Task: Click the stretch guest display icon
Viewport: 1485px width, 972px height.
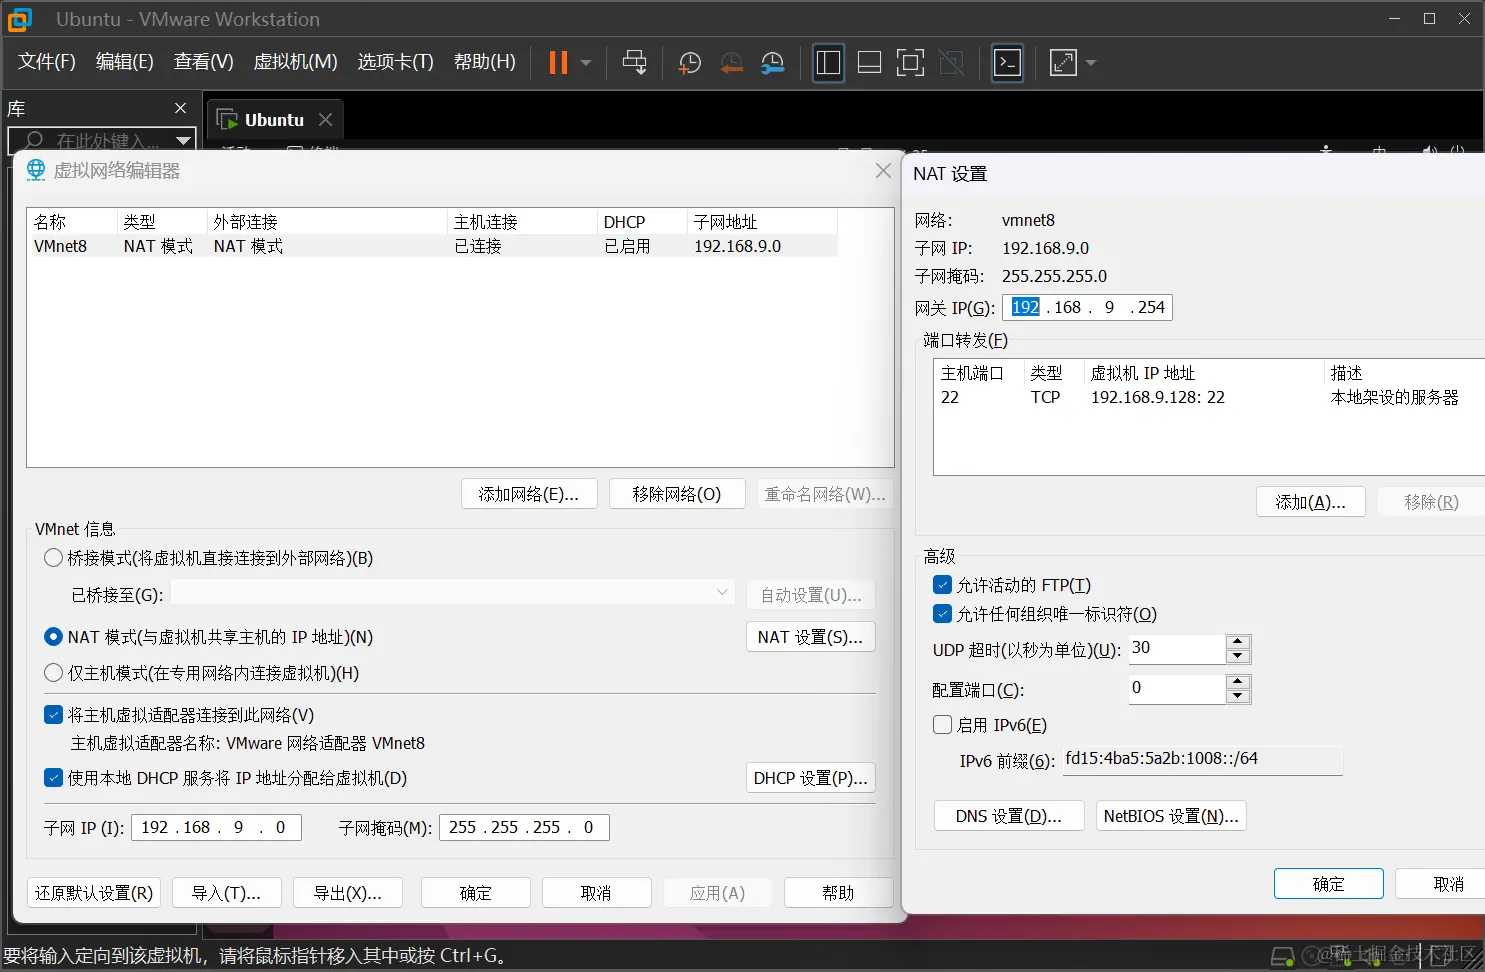Action: [1063, 63]
